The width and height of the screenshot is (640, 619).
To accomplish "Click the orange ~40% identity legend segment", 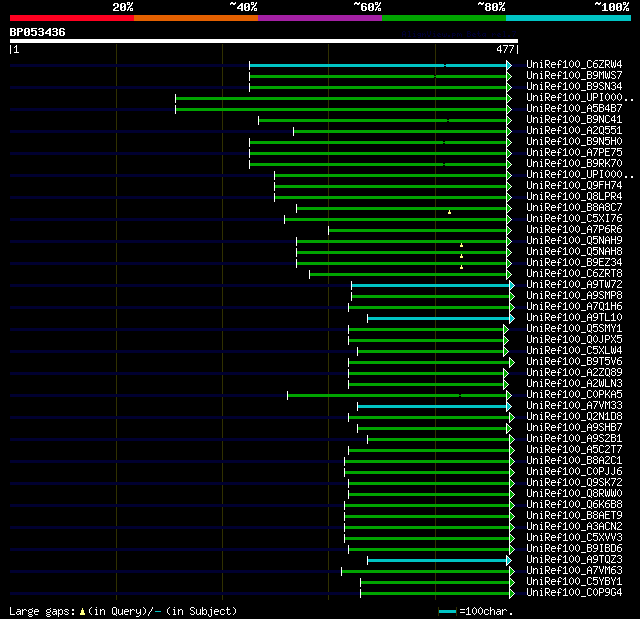I will coord(196,18).
